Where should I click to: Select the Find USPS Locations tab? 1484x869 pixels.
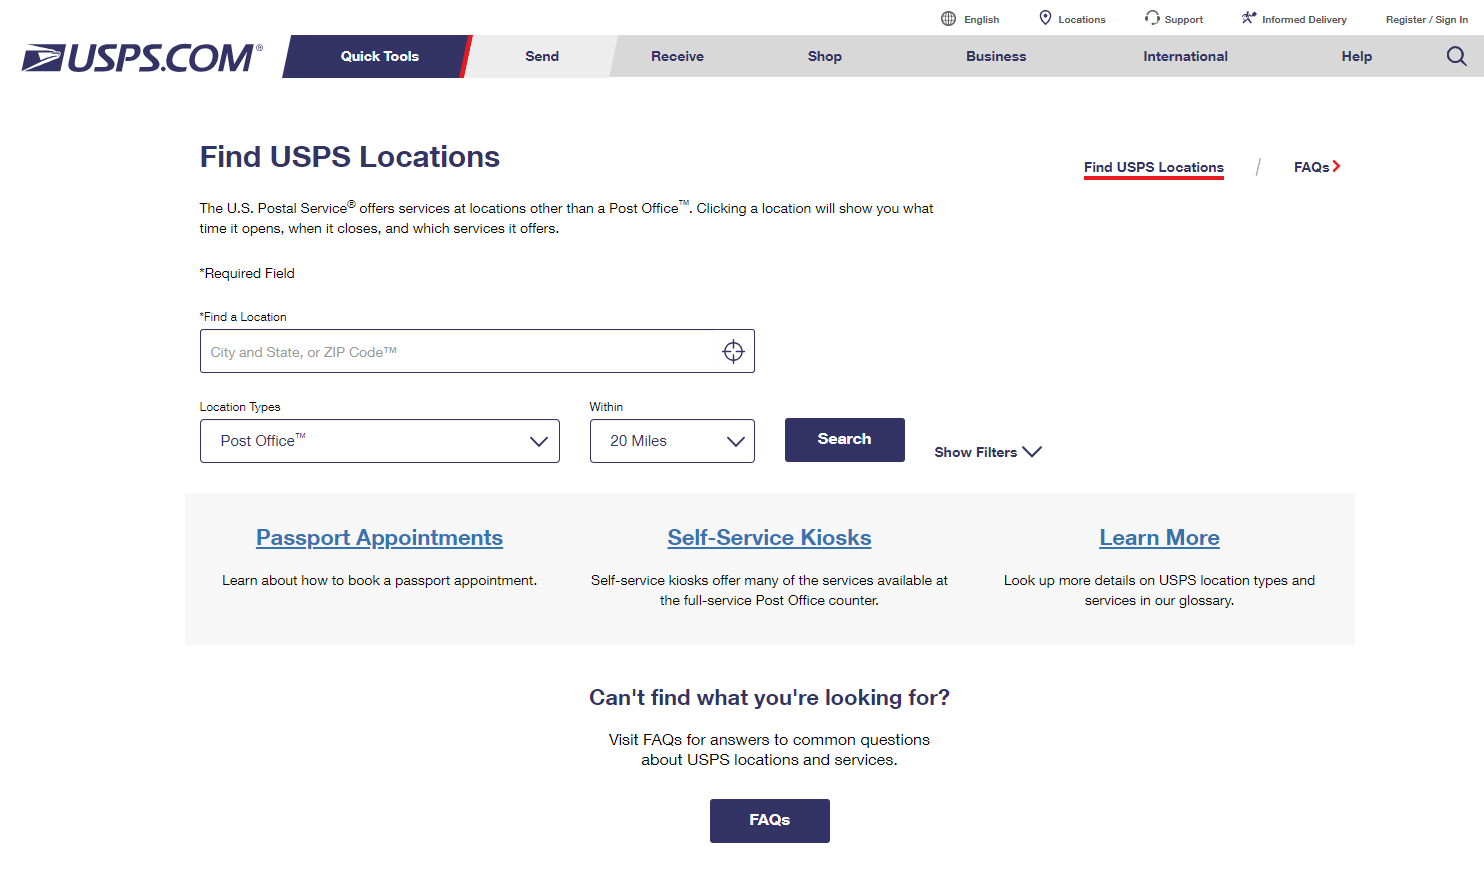tap(1154, 167)
